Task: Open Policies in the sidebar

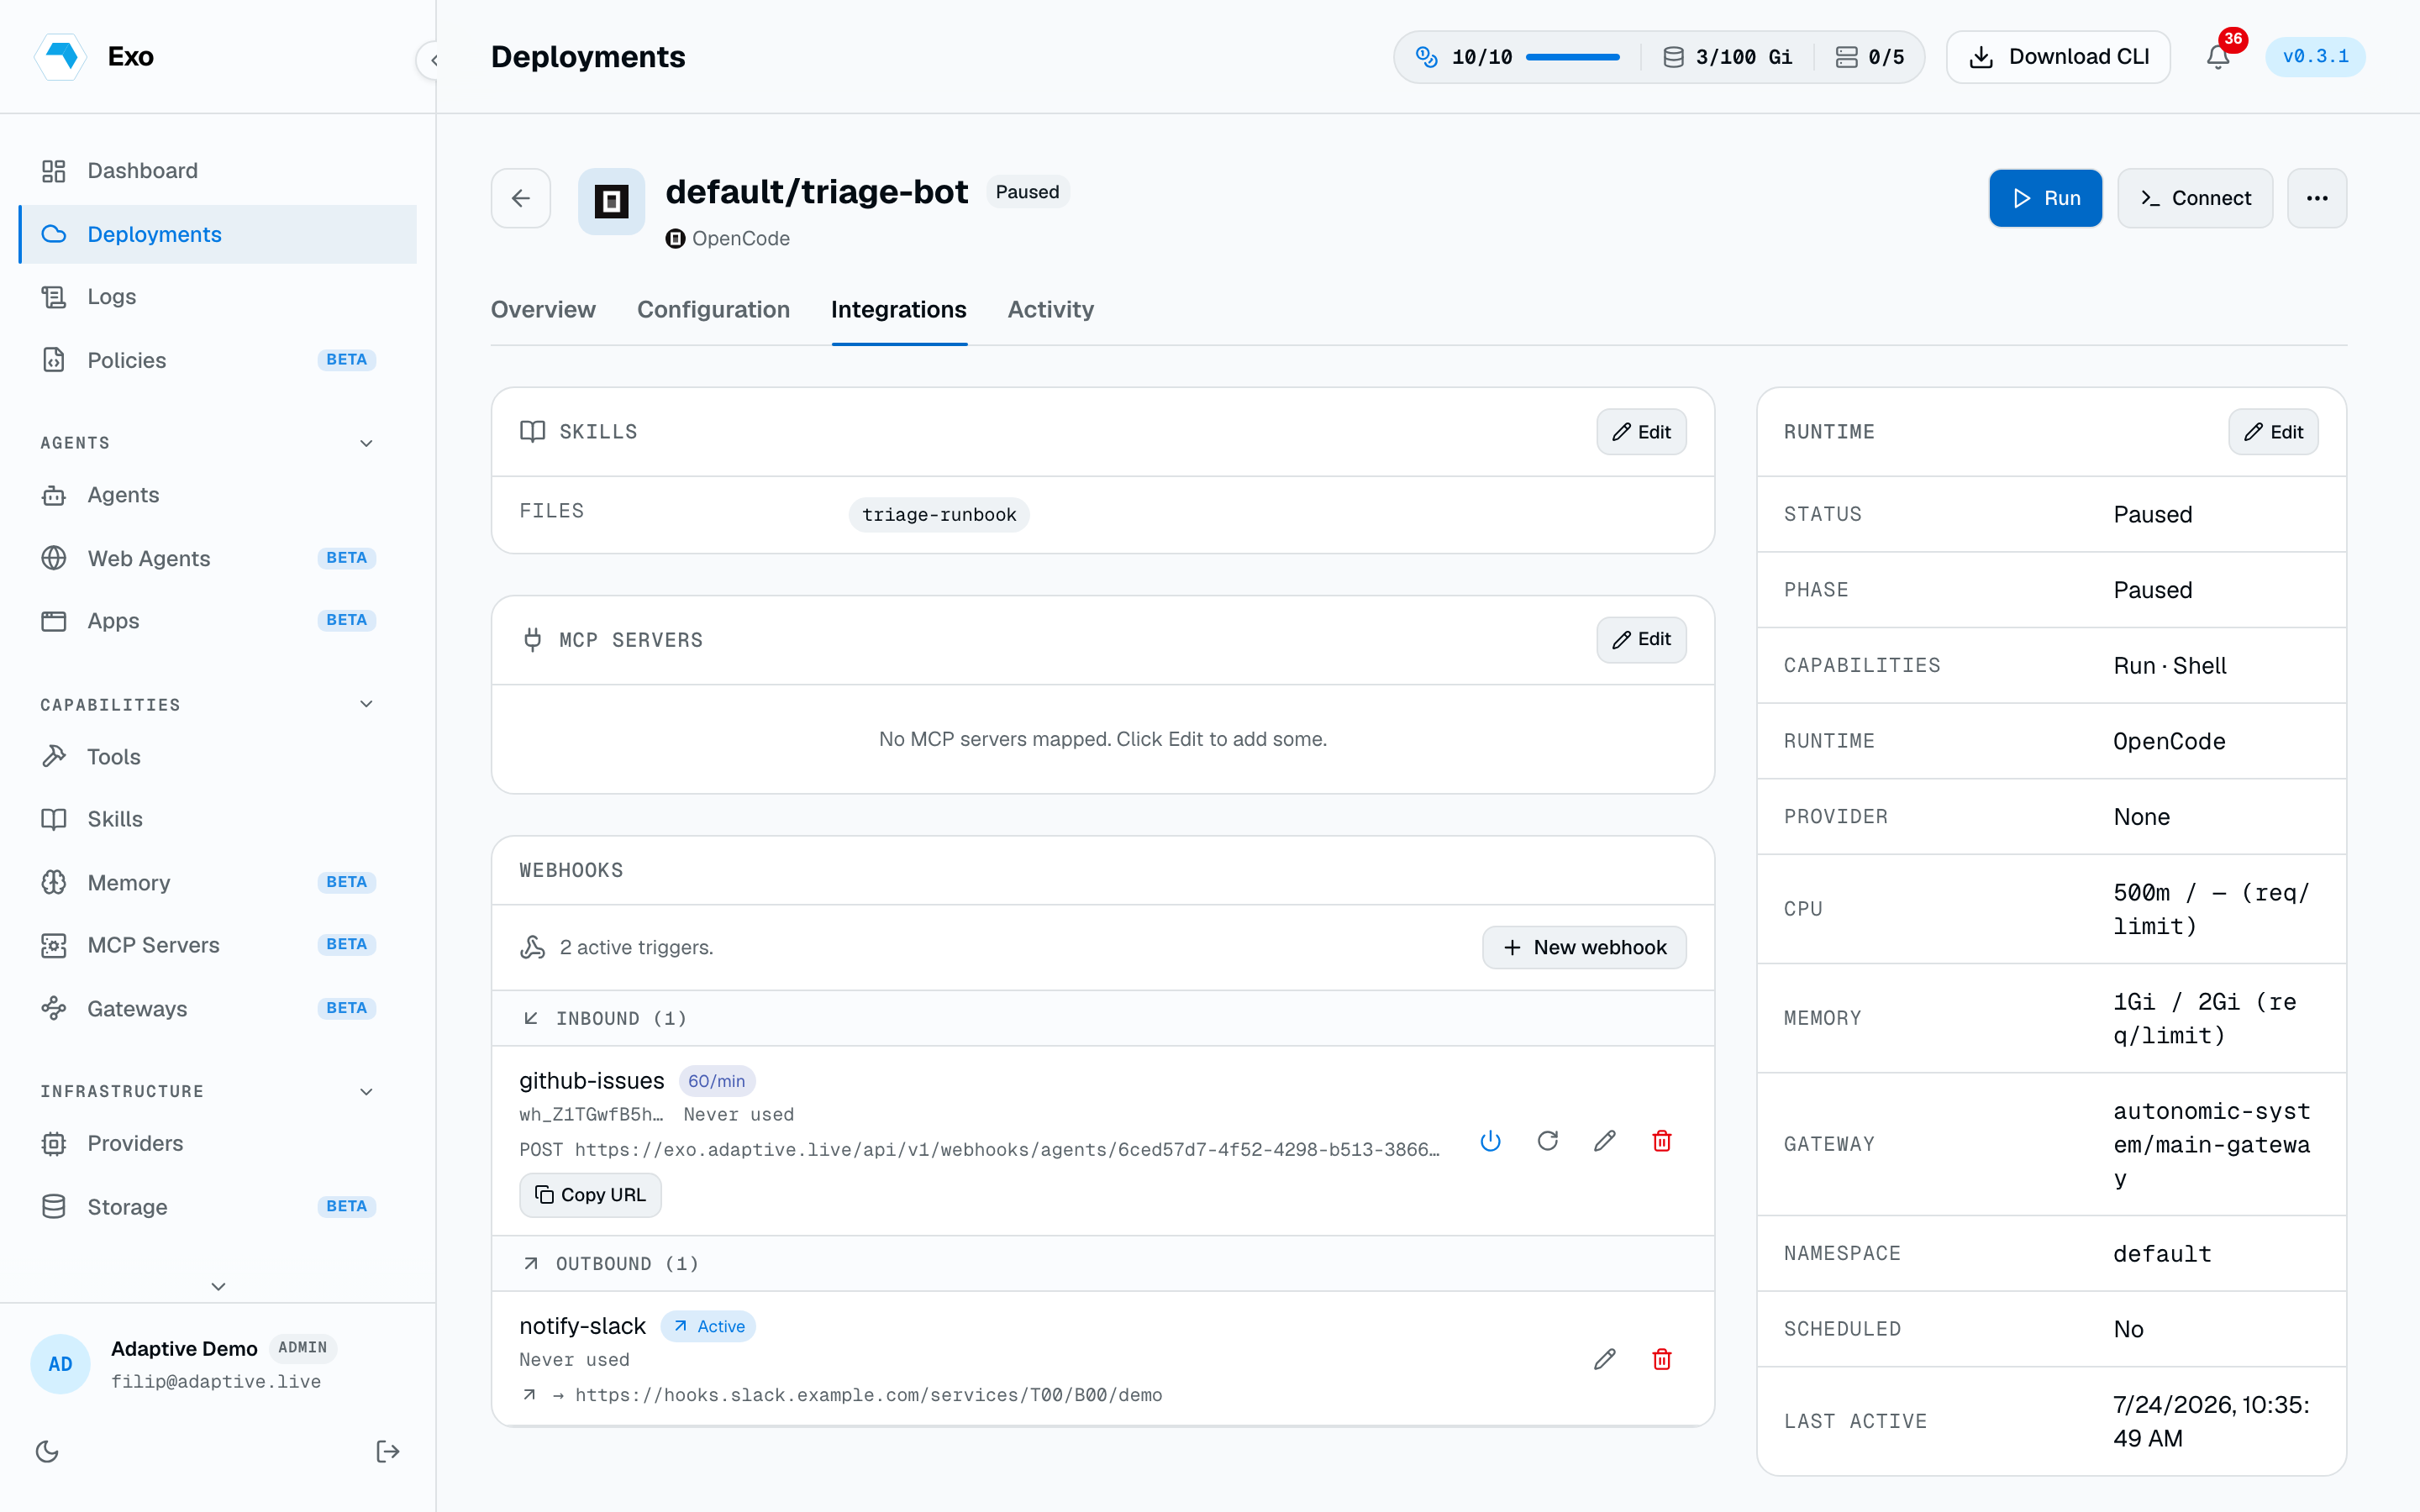Action: pos(218,360)
